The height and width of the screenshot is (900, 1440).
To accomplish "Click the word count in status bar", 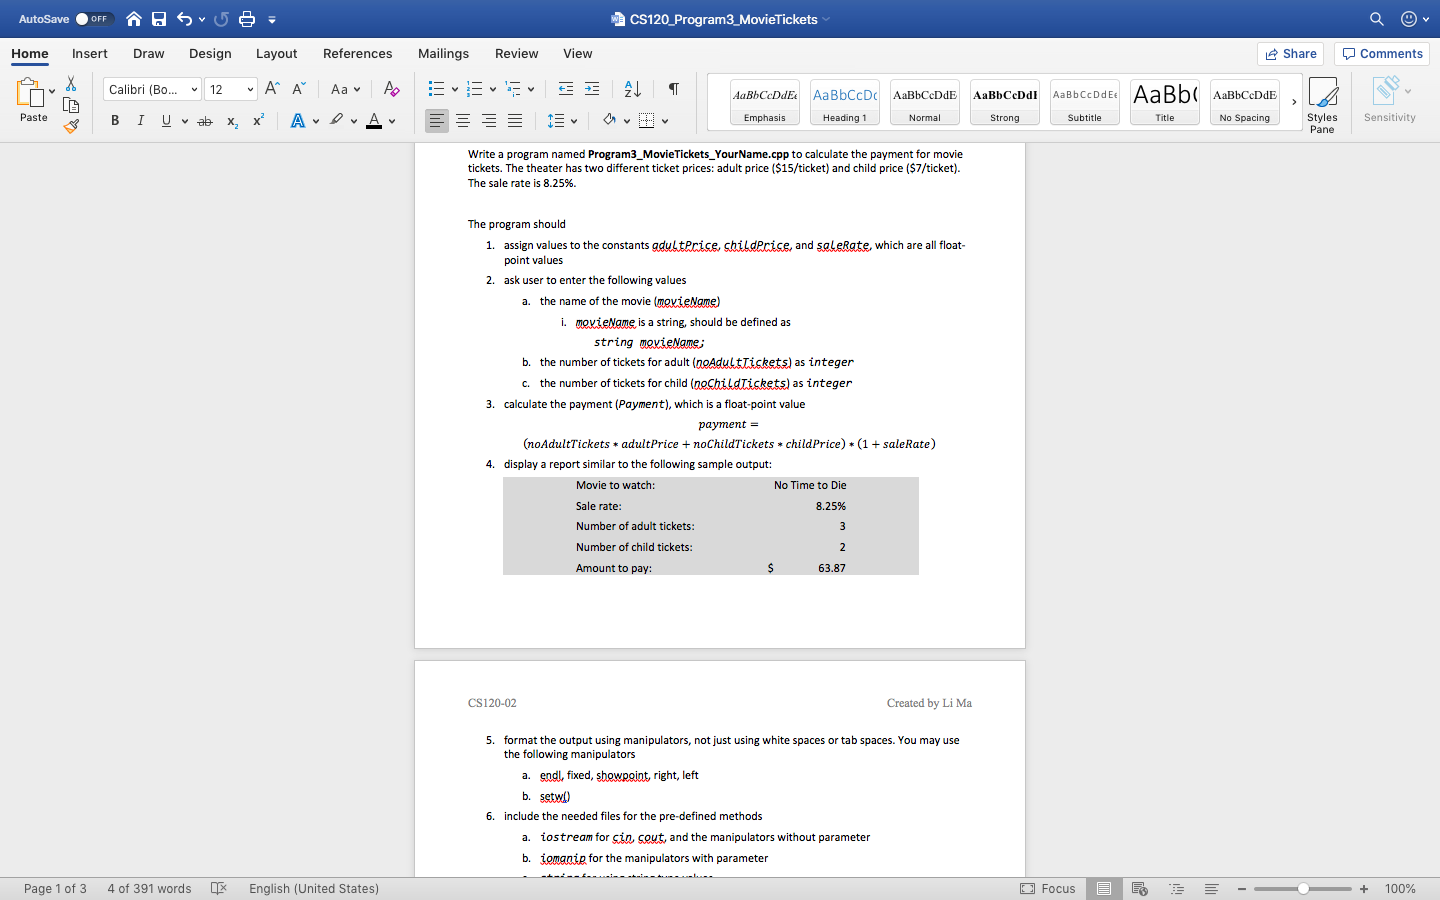I will coord(148,888).
